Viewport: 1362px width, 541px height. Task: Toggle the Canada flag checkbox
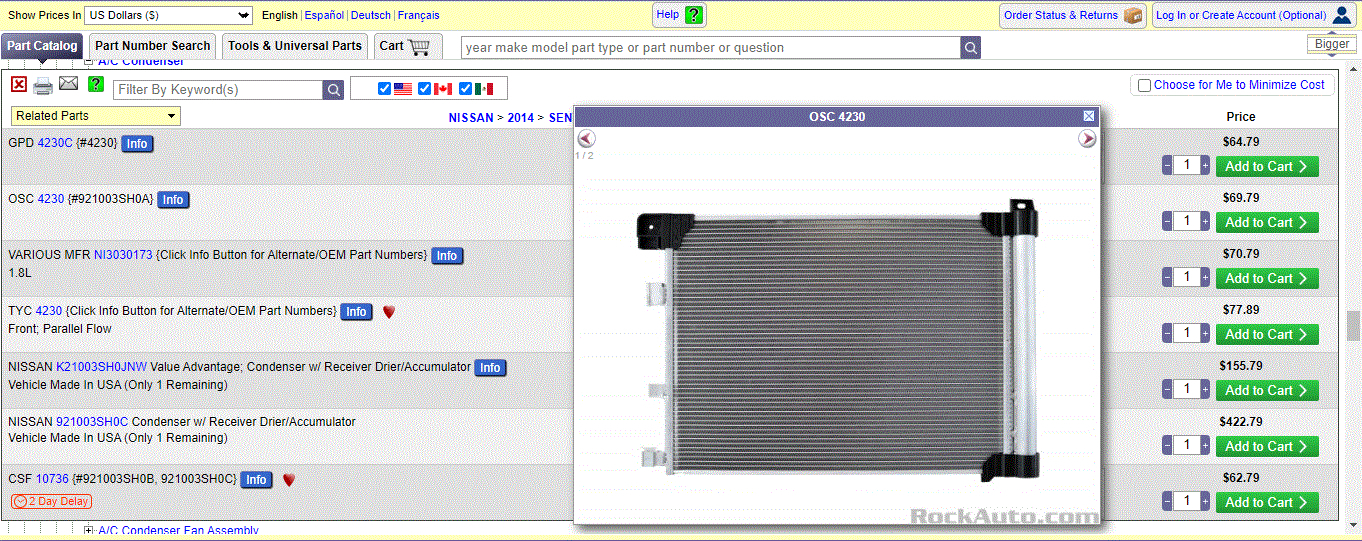coord(425,89)
